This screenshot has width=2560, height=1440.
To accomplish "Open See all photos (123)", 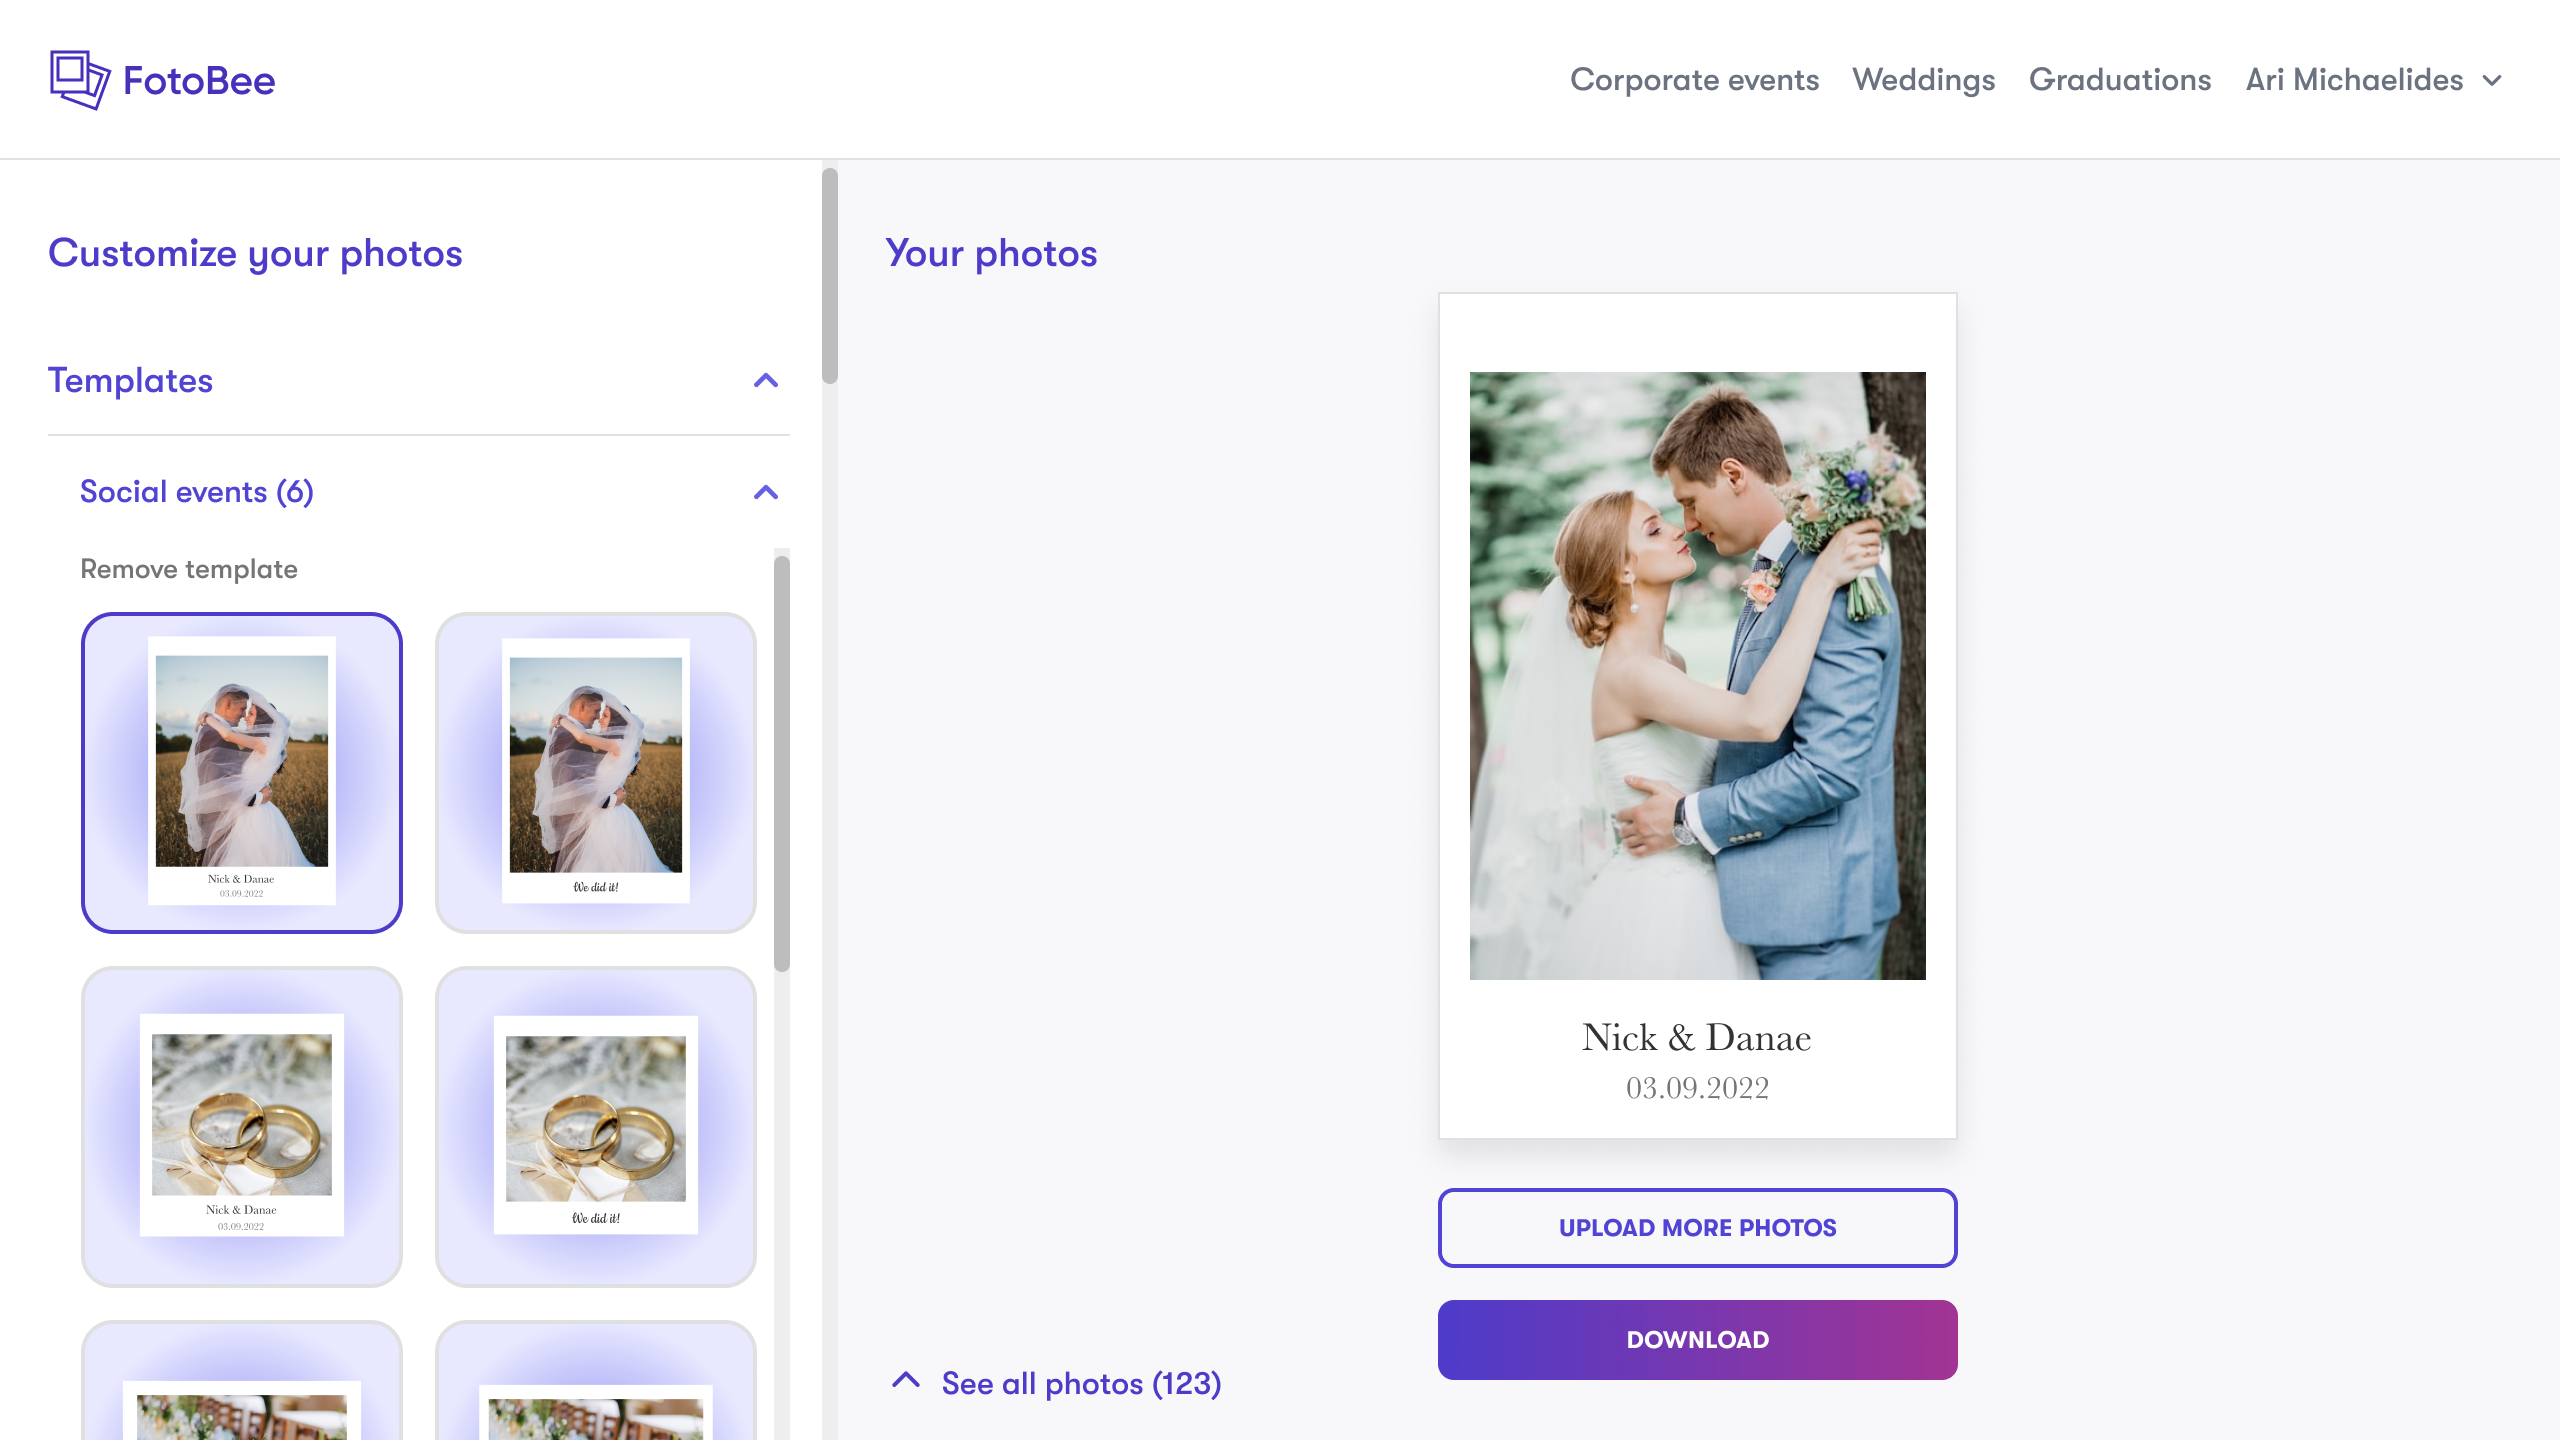I will pyautogui.click(x=1080, y=1383).
